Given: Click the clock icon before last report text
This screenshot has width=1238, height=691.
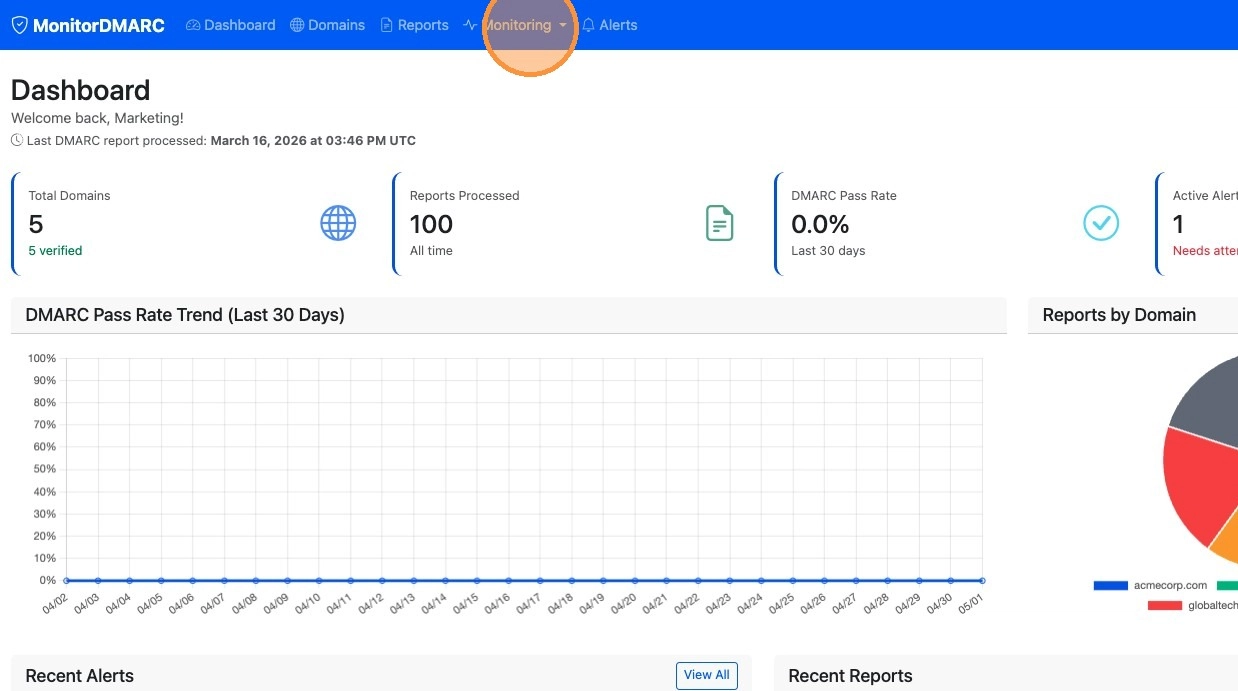Looking at the screenshot, I should coord(17,141).
